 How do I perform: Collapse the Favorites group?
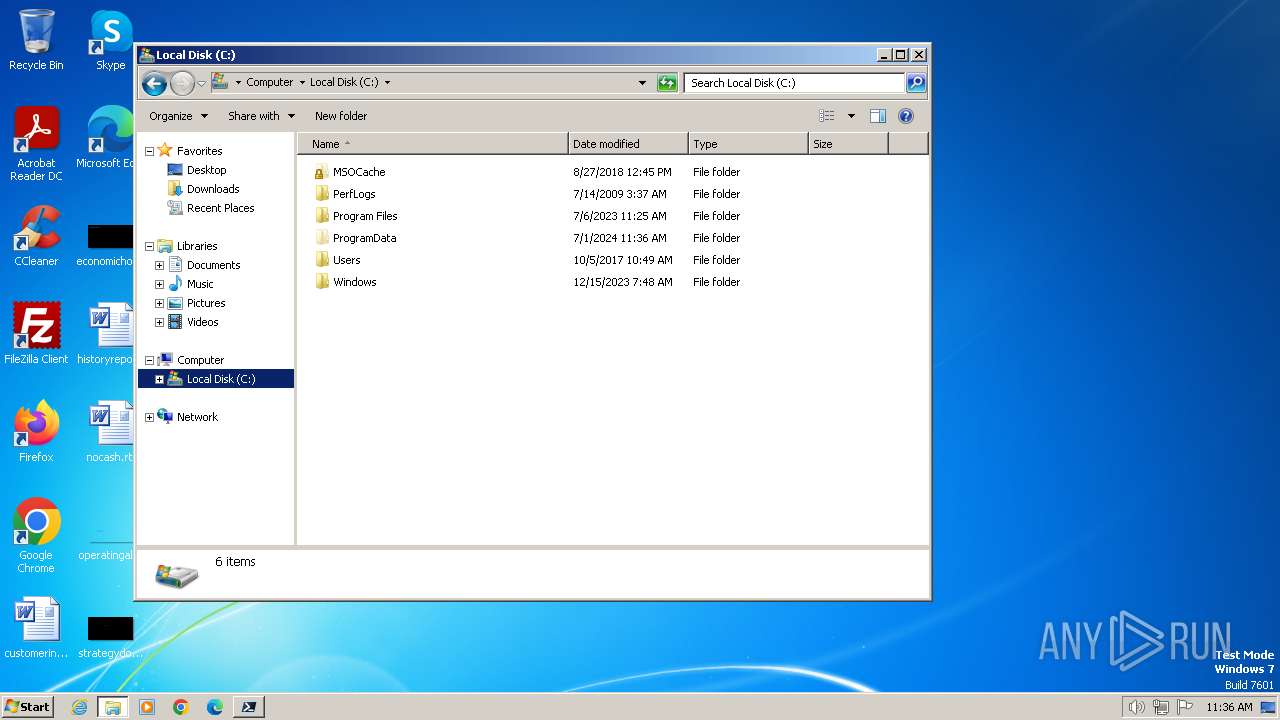coord(150,151)
